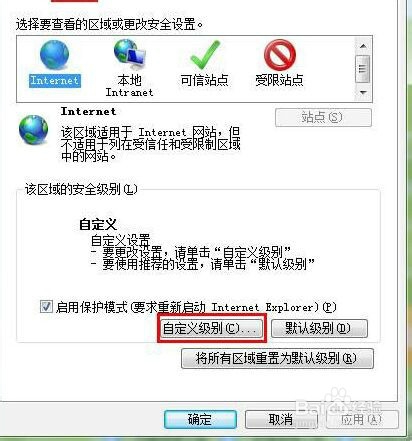This screenshot has width=412, height=441.
Task: Select the Internet zone globe icon
Action: pyautogui.click(x=54, y=56)
